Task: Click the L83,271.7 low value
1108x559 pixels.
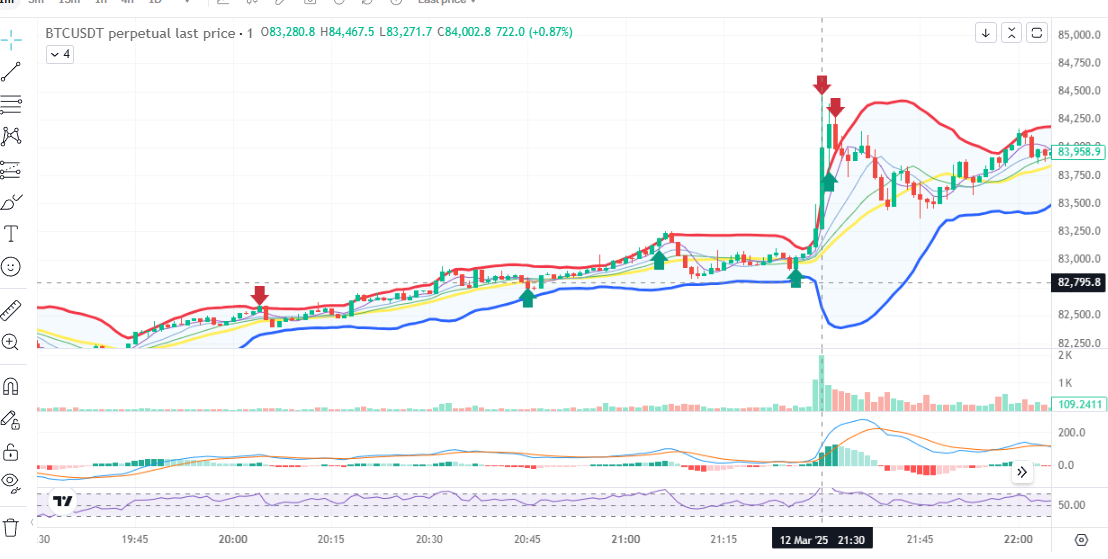Action: pyautogui.click(x=406, y=32)
